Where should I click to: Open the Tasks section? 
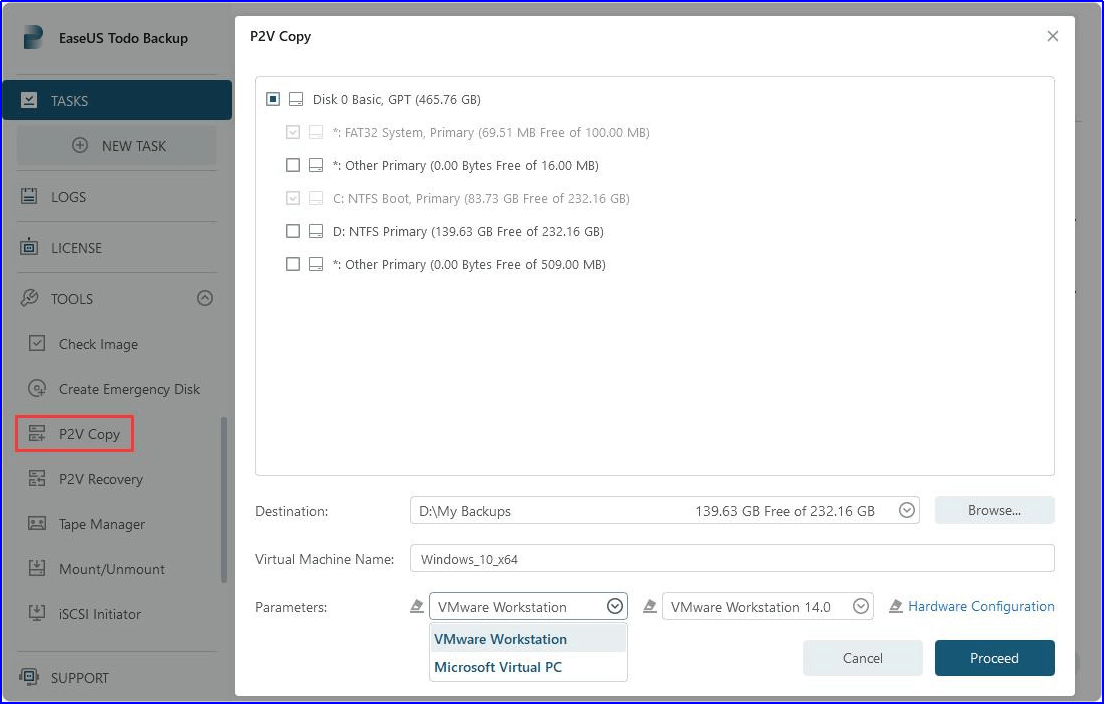click(117, 100)
